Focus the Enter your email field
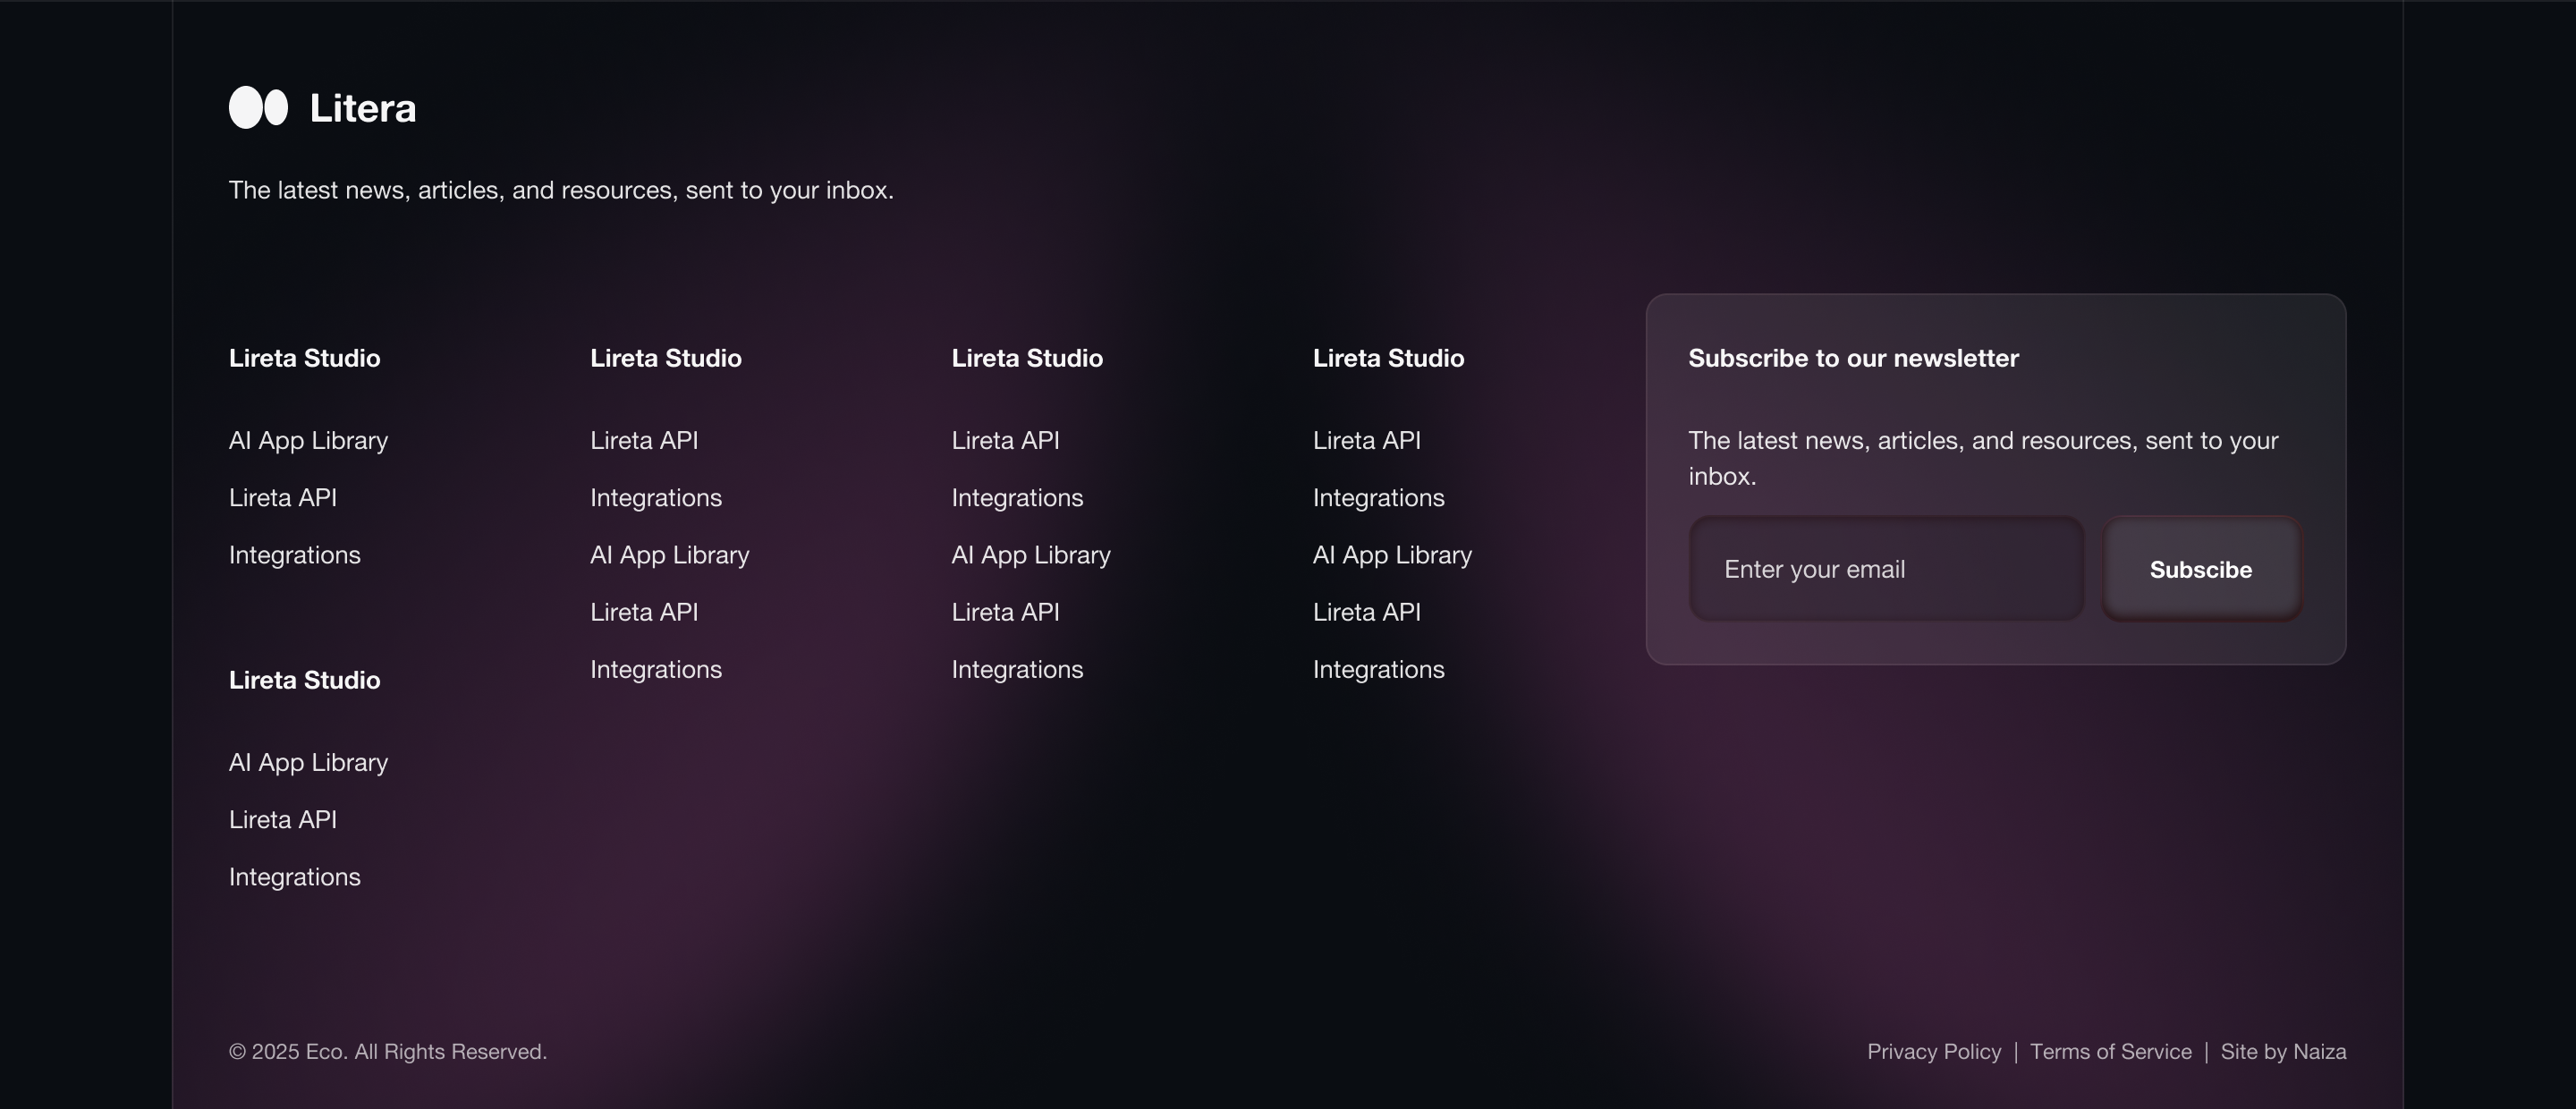 (x=1886, y=569)
